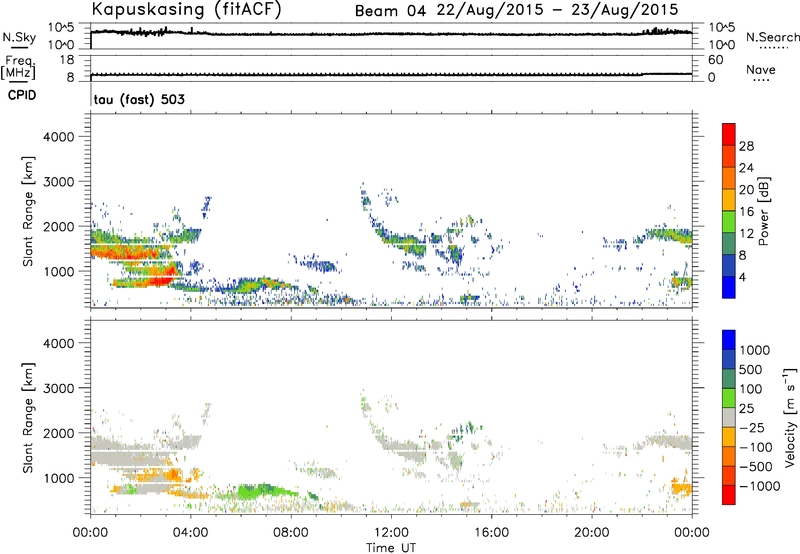The image size is (800, 554).
Task: Click the '18' frequency axis tick label
Action: point(67,60)
